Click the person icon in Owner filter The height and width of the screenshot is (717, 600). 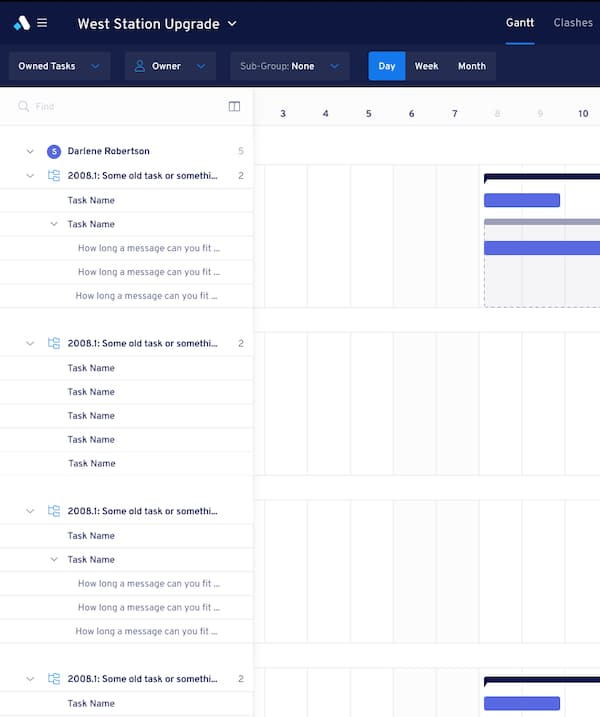[x=141, y=66]
